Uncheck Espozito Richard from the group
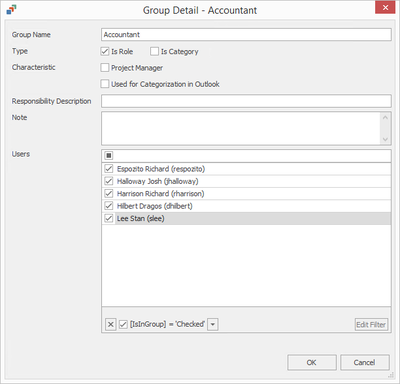 tap(109, 169)
